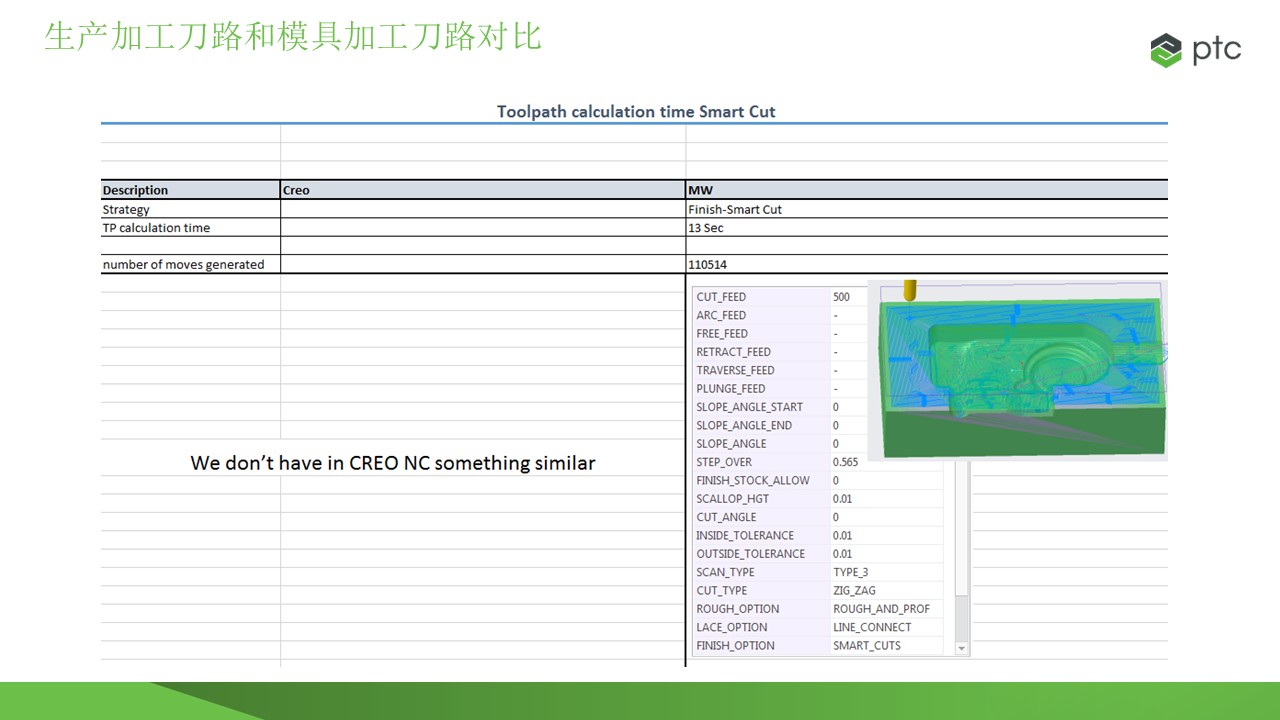Viewport: 1280px width, 720px height.
Task: Click the STEP_OVER value 0.565
Action: pos(846,462)
